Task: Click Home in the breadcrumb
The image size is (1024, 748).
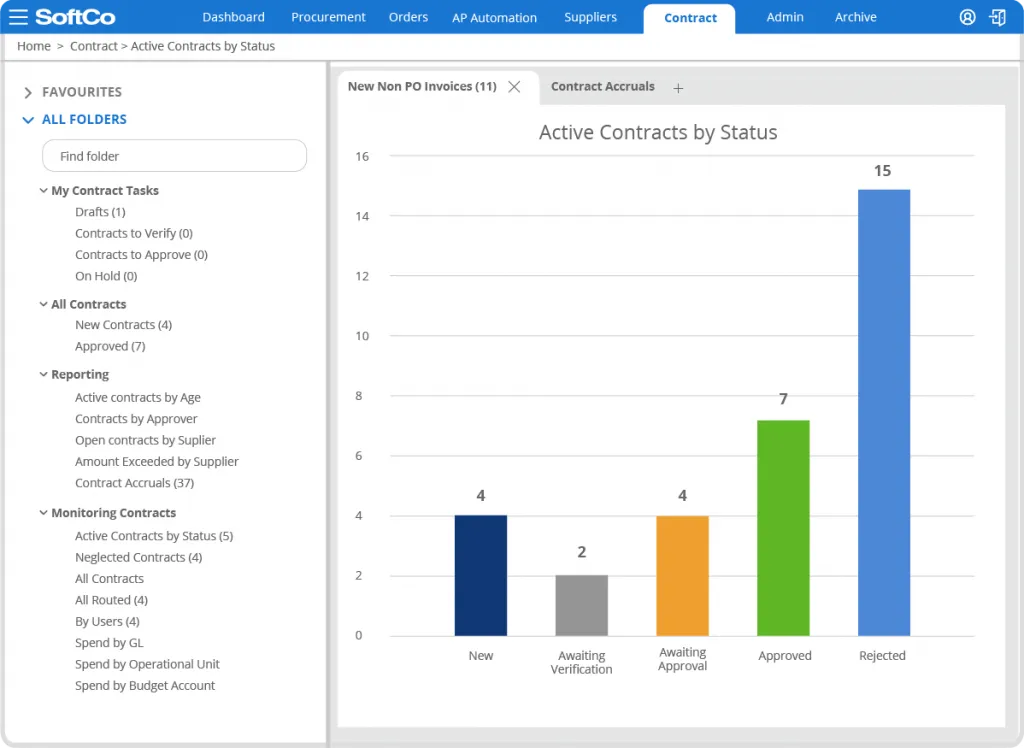Action: (34, 46)
